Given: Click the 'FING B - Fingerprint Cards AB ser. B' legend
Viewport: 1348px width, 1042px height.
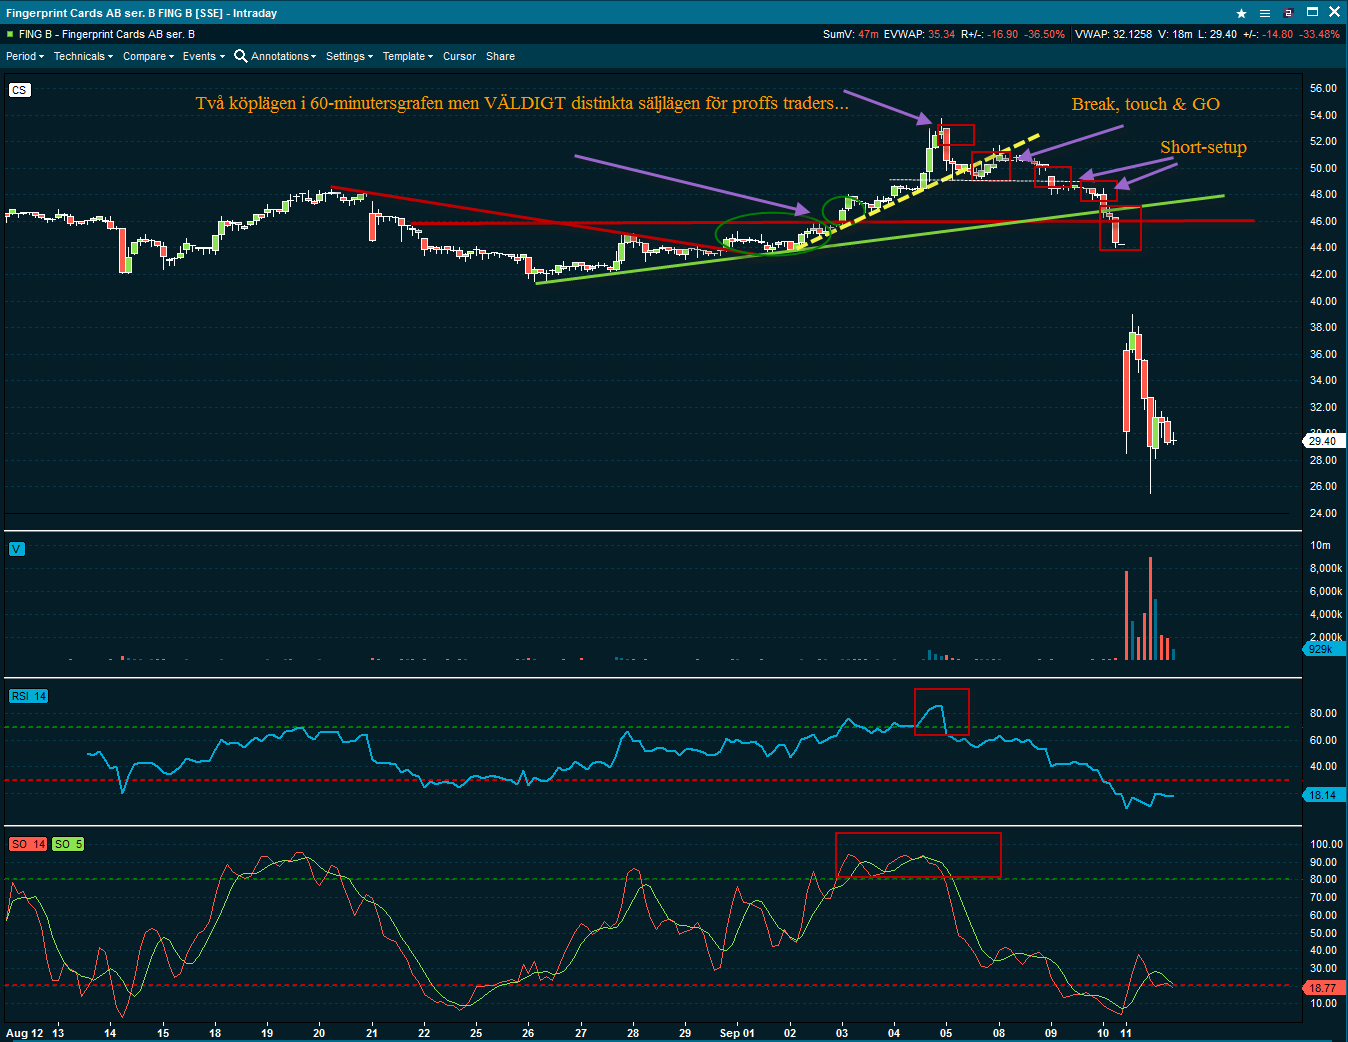Looking at the screenshot, I should click(107, 34).
